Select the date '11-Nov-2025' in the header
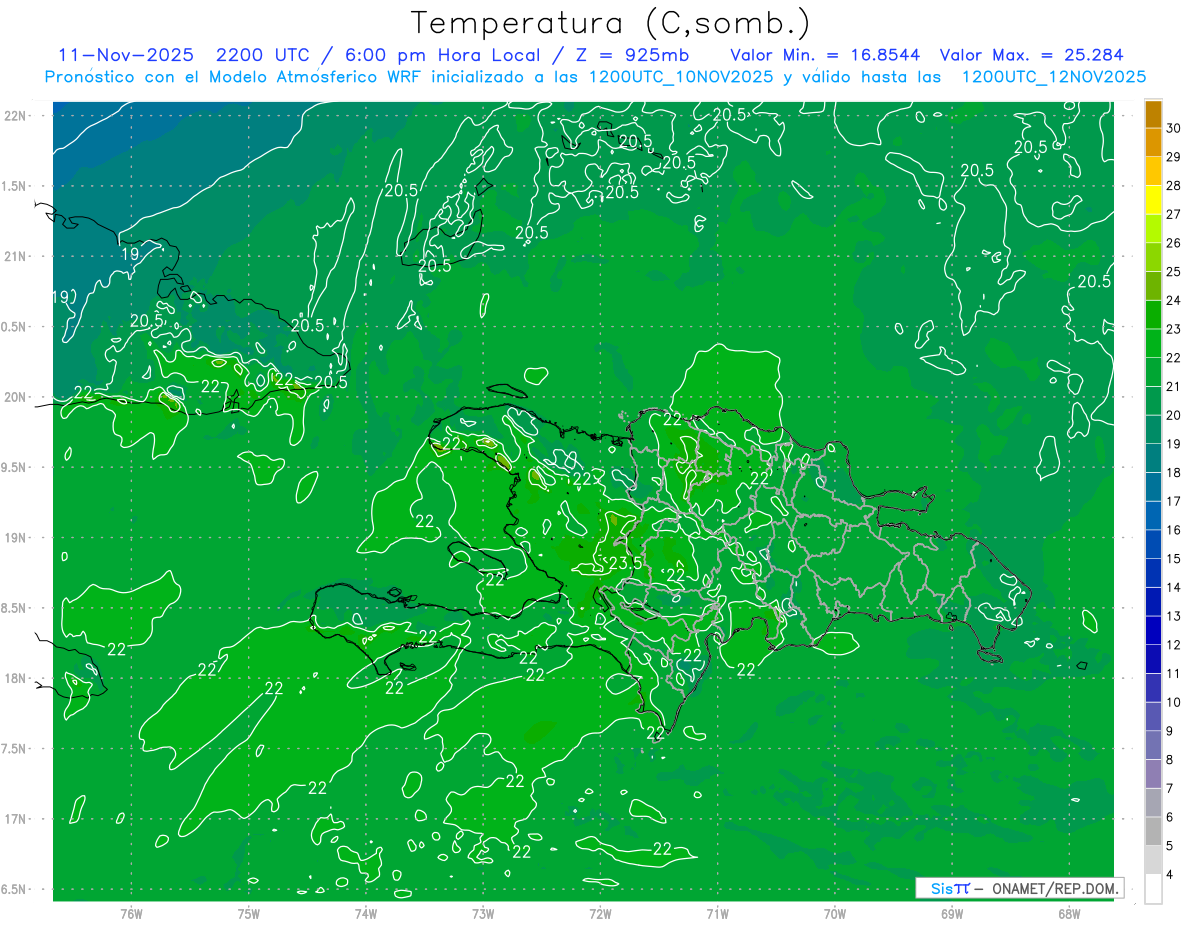The width and height of the screenshot is (1200, 927). 125,55
